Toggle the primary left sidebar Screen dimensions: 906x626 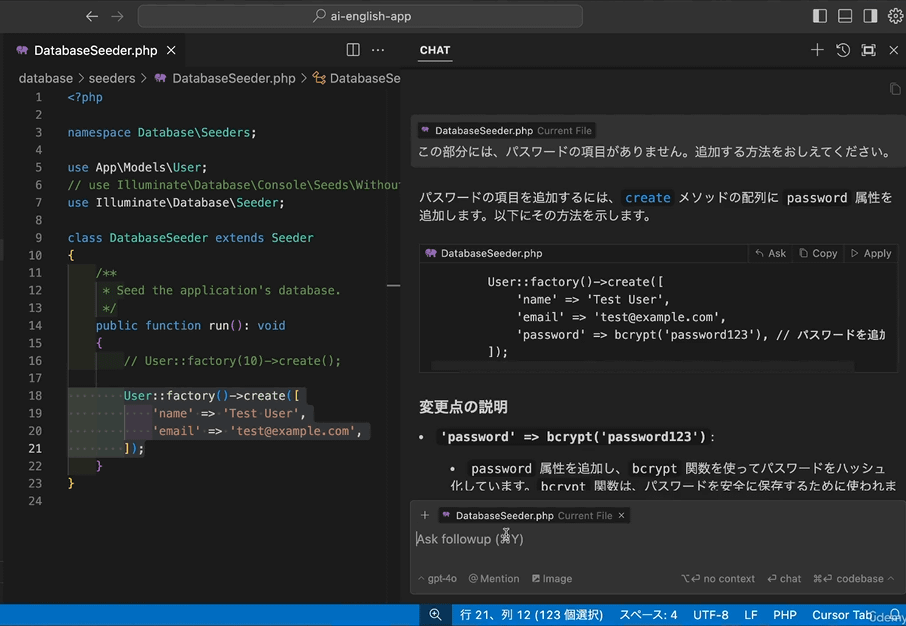(x=820, y=16)
